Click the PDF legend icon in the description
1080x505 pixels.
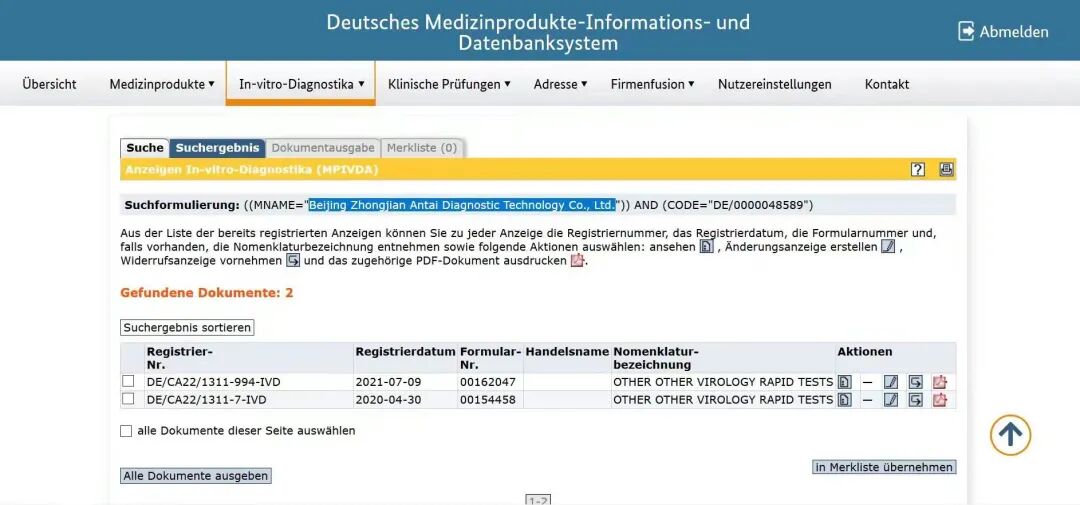[x=577, y=261]
